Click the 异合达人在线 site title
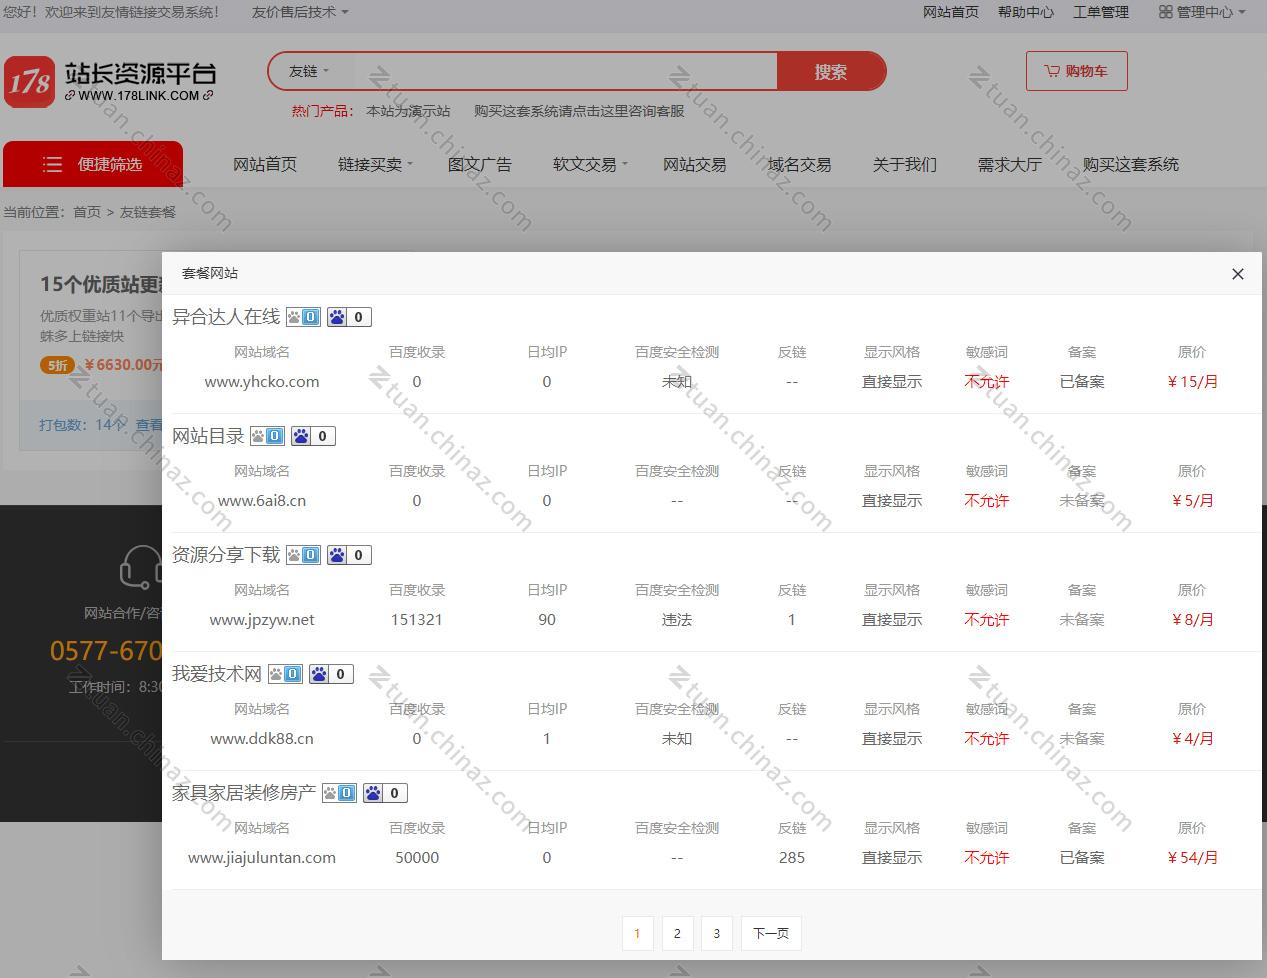This screenshot has height=978, width=1267. click(x=226, y=317)
